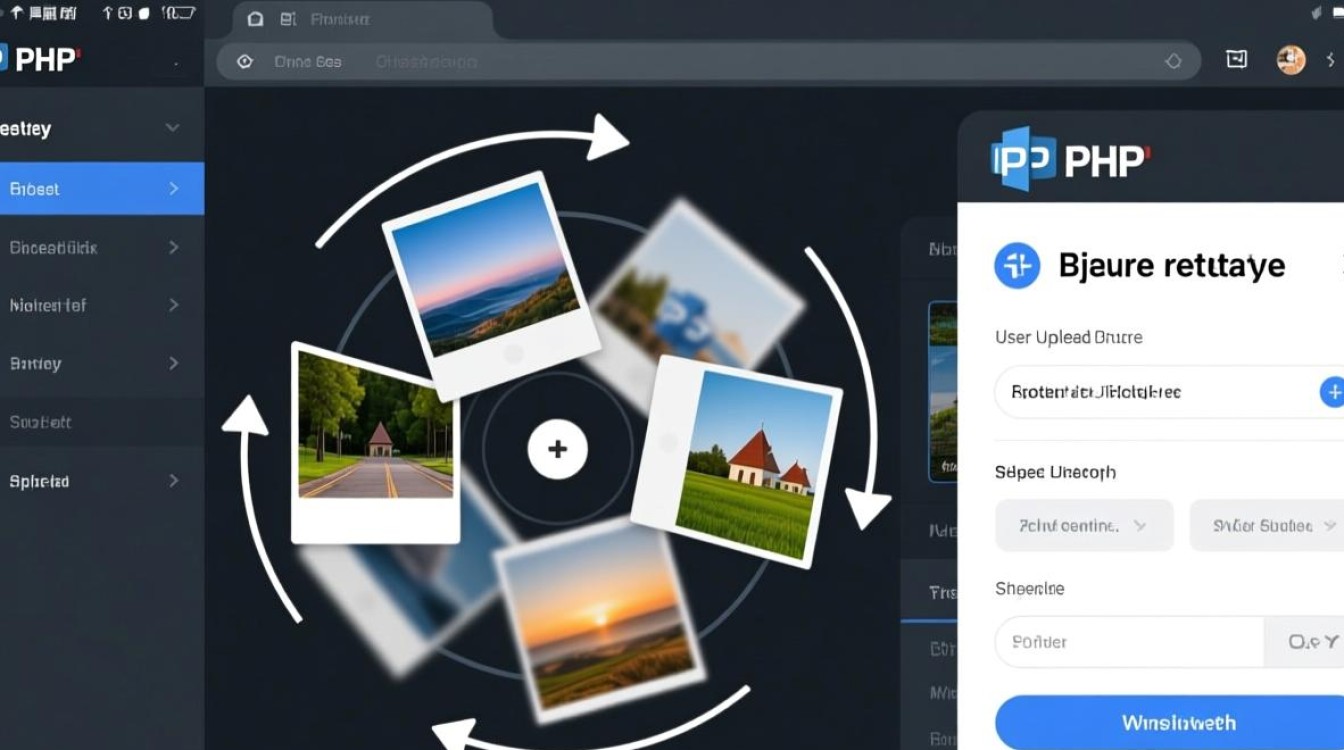Select the second sidebar menu item
Screen dimensions: 1344x750
tap(100, 247)
